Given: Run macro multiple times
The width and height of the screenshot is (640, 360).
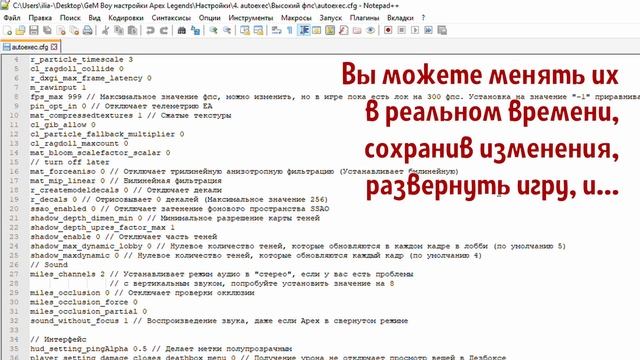Looking at the screenshot, I should 428,30.
